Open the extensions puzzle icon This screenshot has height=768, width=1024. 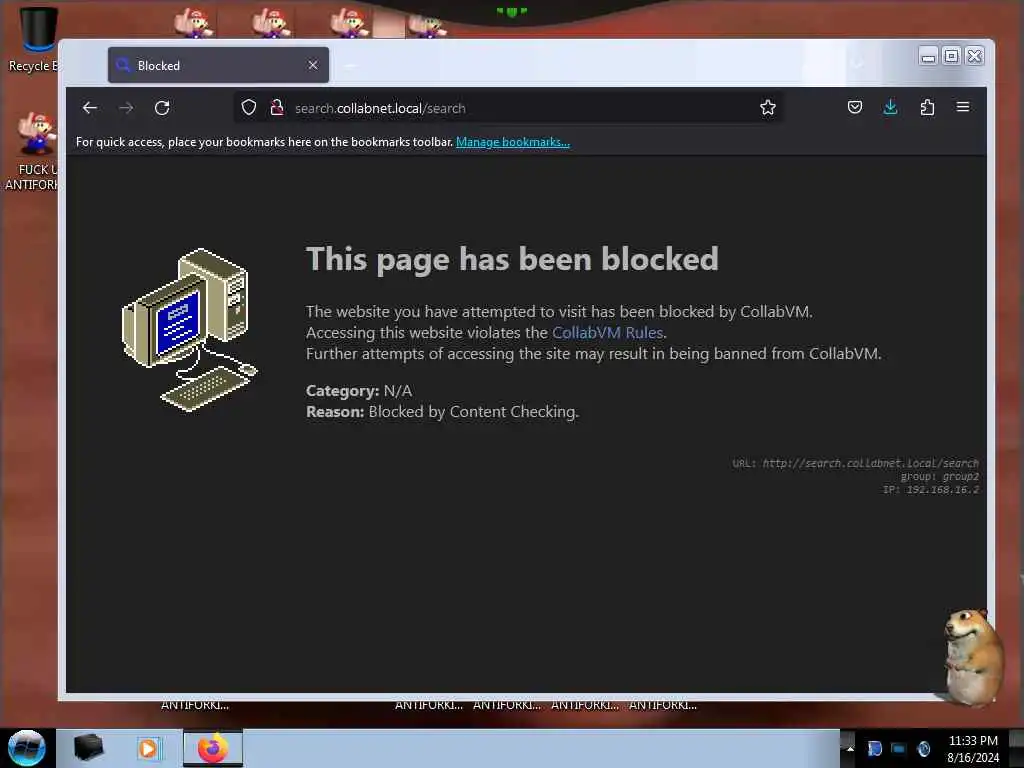927,107
